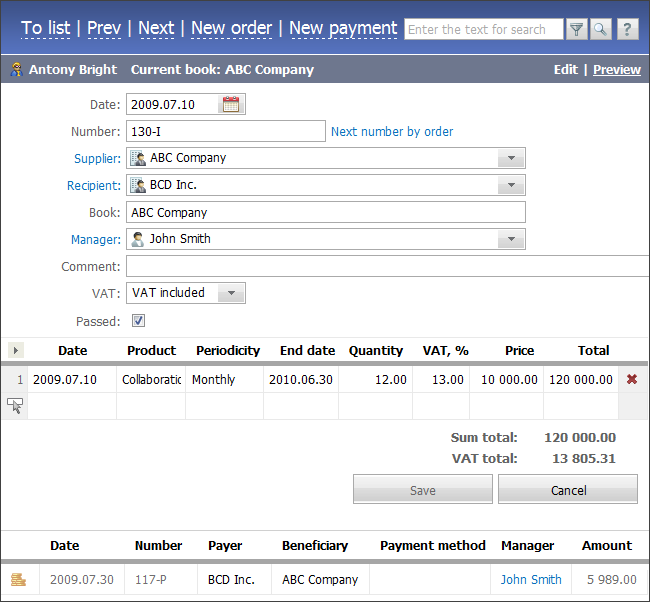
Task: Click the Payment method column header
Action: pos(432,545)
